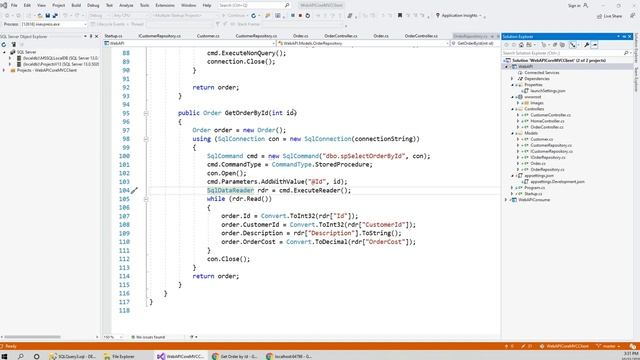Image resolution: width=640 pixels, height=360 pixels.
Task: Open the Process combo box
Action: coord(54,24)
